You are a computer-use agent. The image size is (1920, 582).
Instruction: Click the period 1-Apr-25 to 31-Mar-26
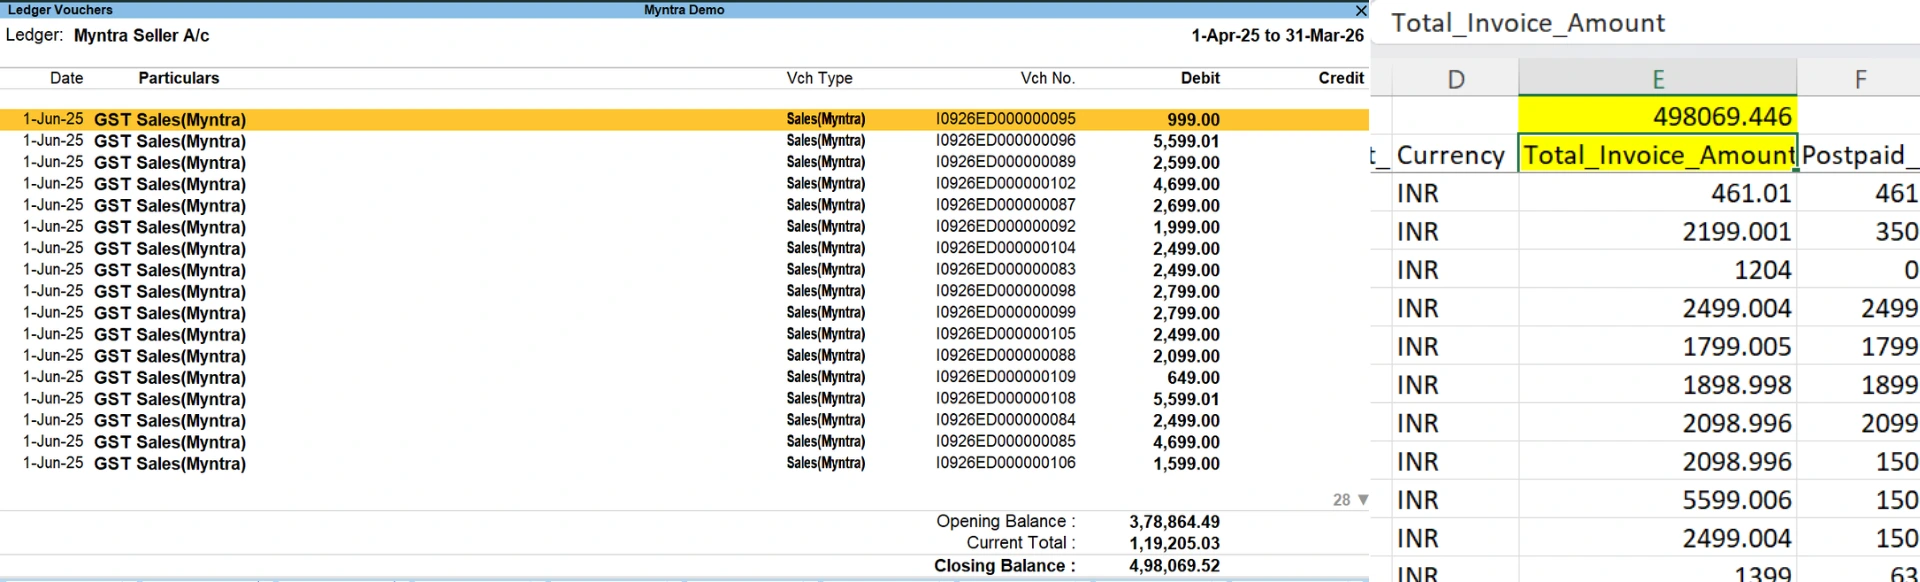1277,36
